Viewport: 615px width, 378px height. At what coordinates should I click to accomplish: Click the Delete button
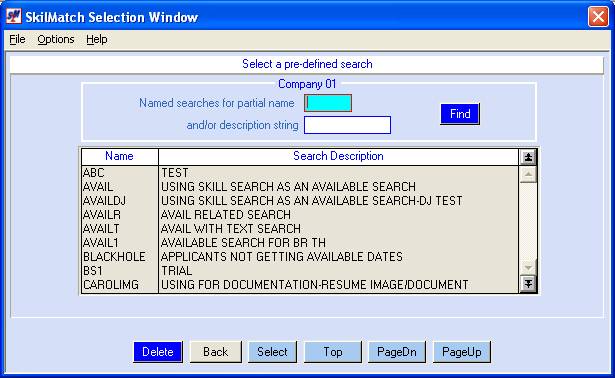[x=158, y=352]
